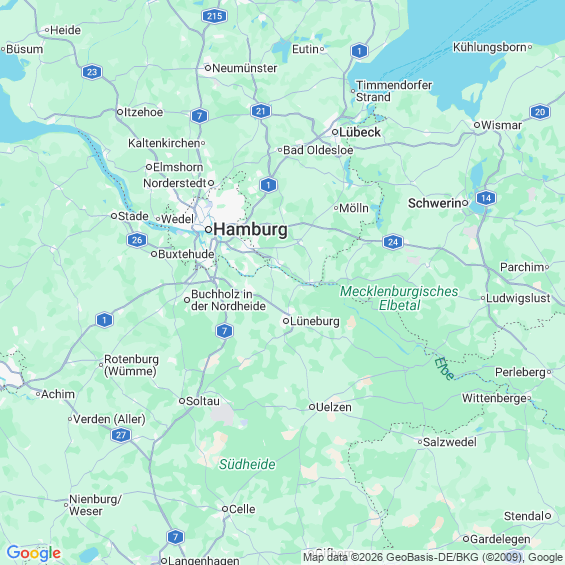Screen dimensions: 565x565
Task: Click the Lübeck city marker
Action: tap(335, 132)
